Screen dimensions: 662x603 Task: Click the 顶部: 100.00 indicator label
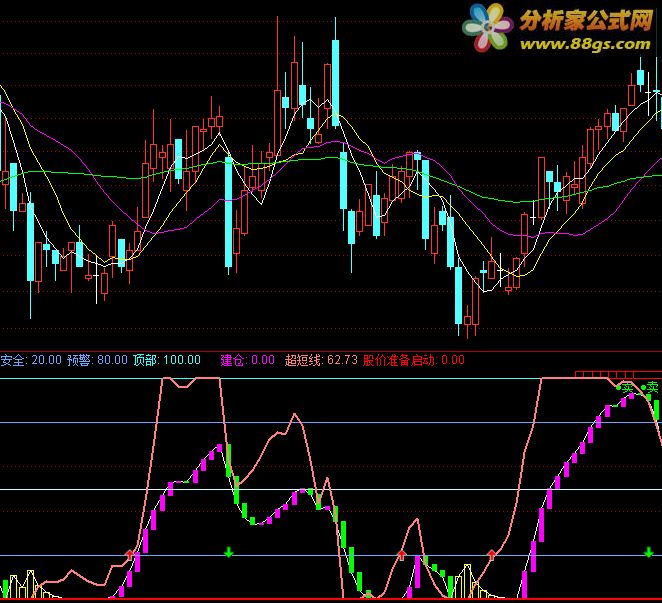(x=167, y=360)
